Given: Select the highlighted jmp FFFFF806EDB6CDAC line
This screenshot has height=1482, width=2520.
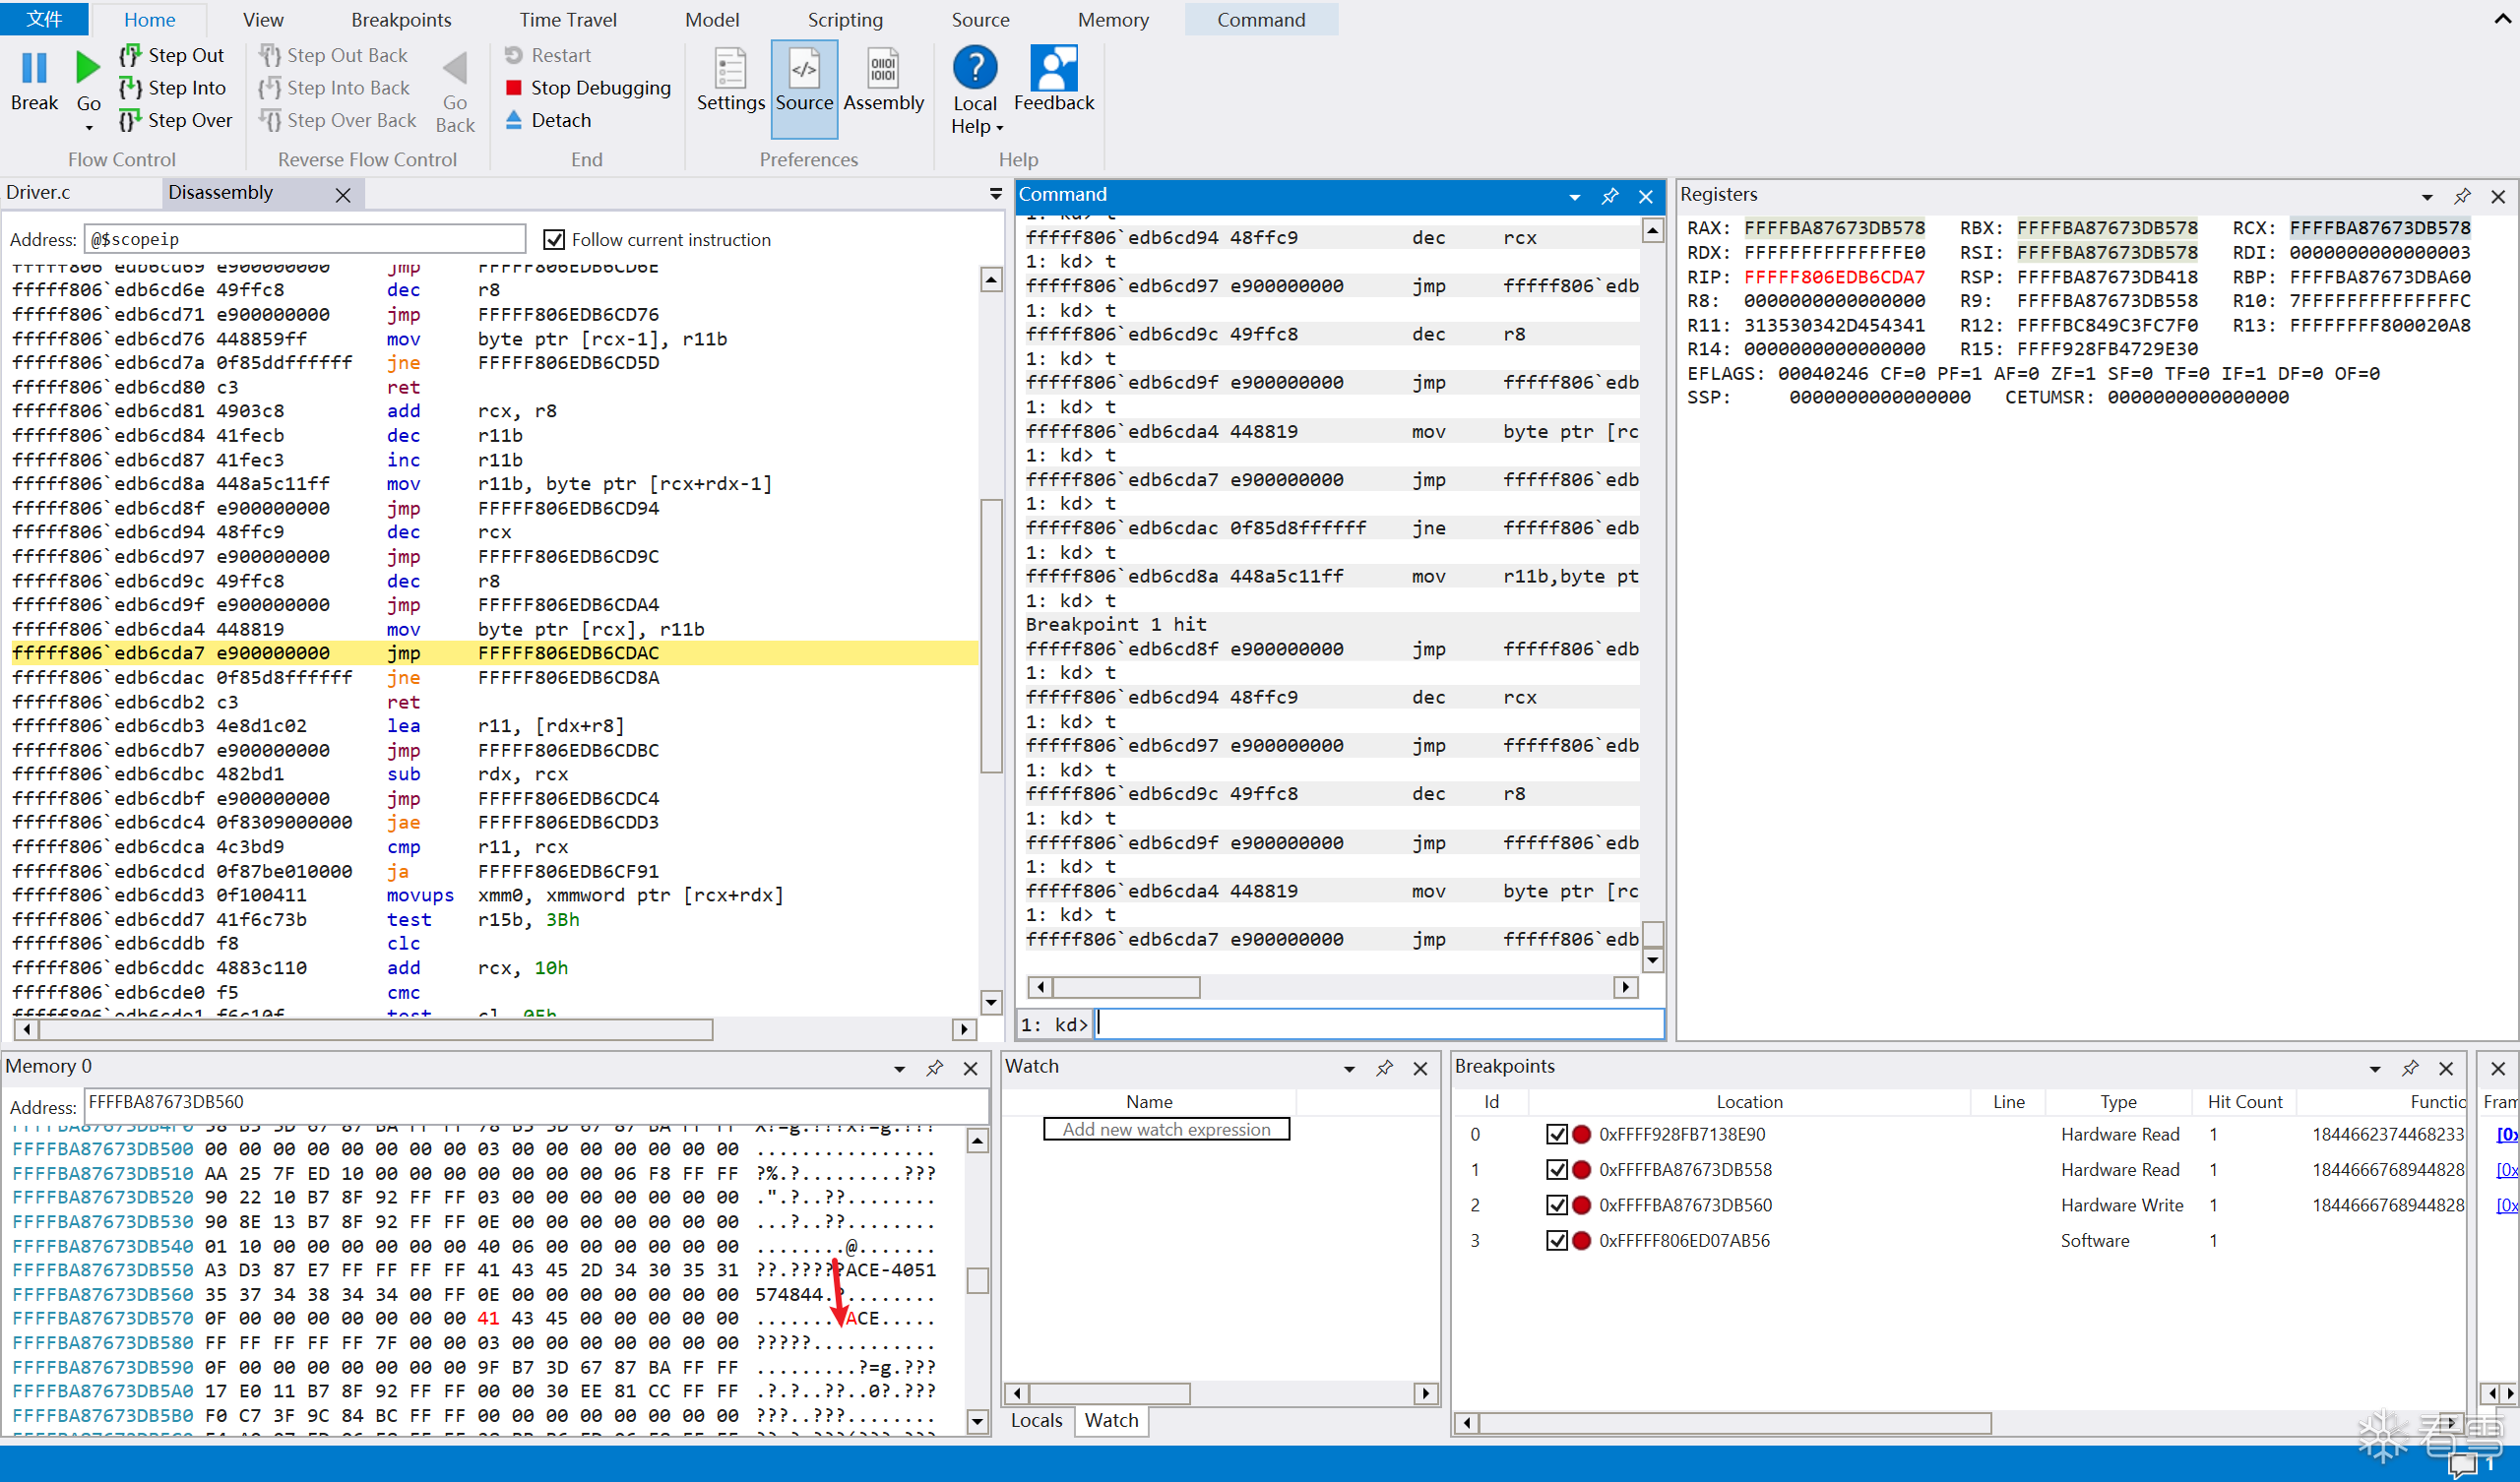Looking at the screenshot, I should point(495,653).
